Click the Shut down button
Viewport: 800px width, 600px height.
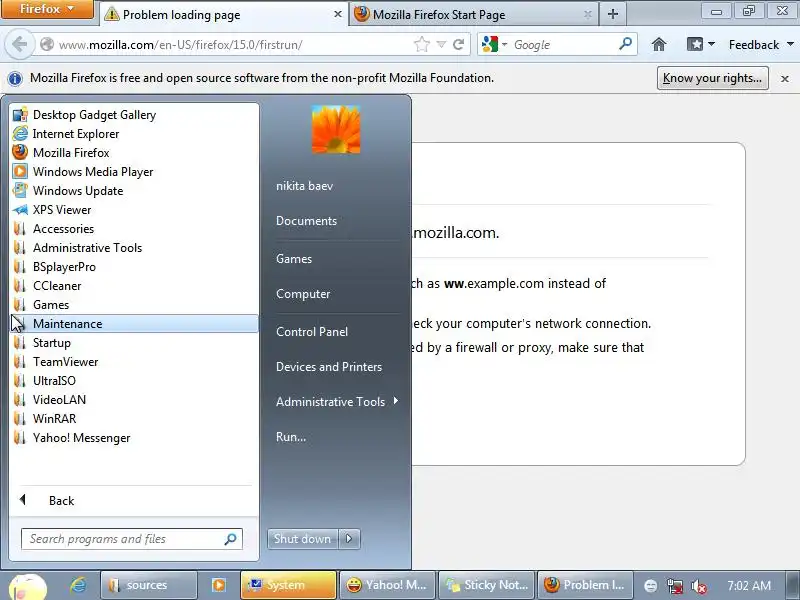click(x=303, y=539)
